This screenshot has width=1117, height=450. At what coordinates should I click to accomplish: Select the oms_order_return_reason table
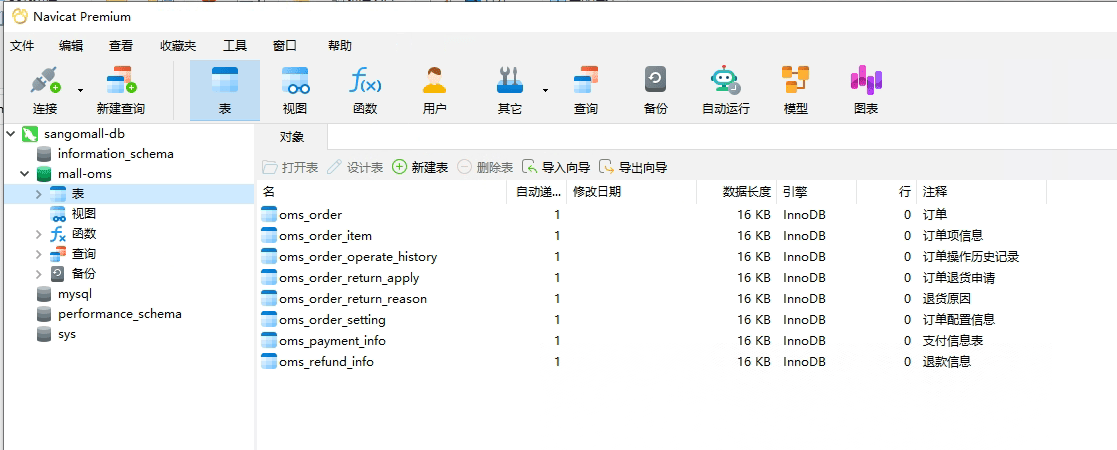(353, 298)
